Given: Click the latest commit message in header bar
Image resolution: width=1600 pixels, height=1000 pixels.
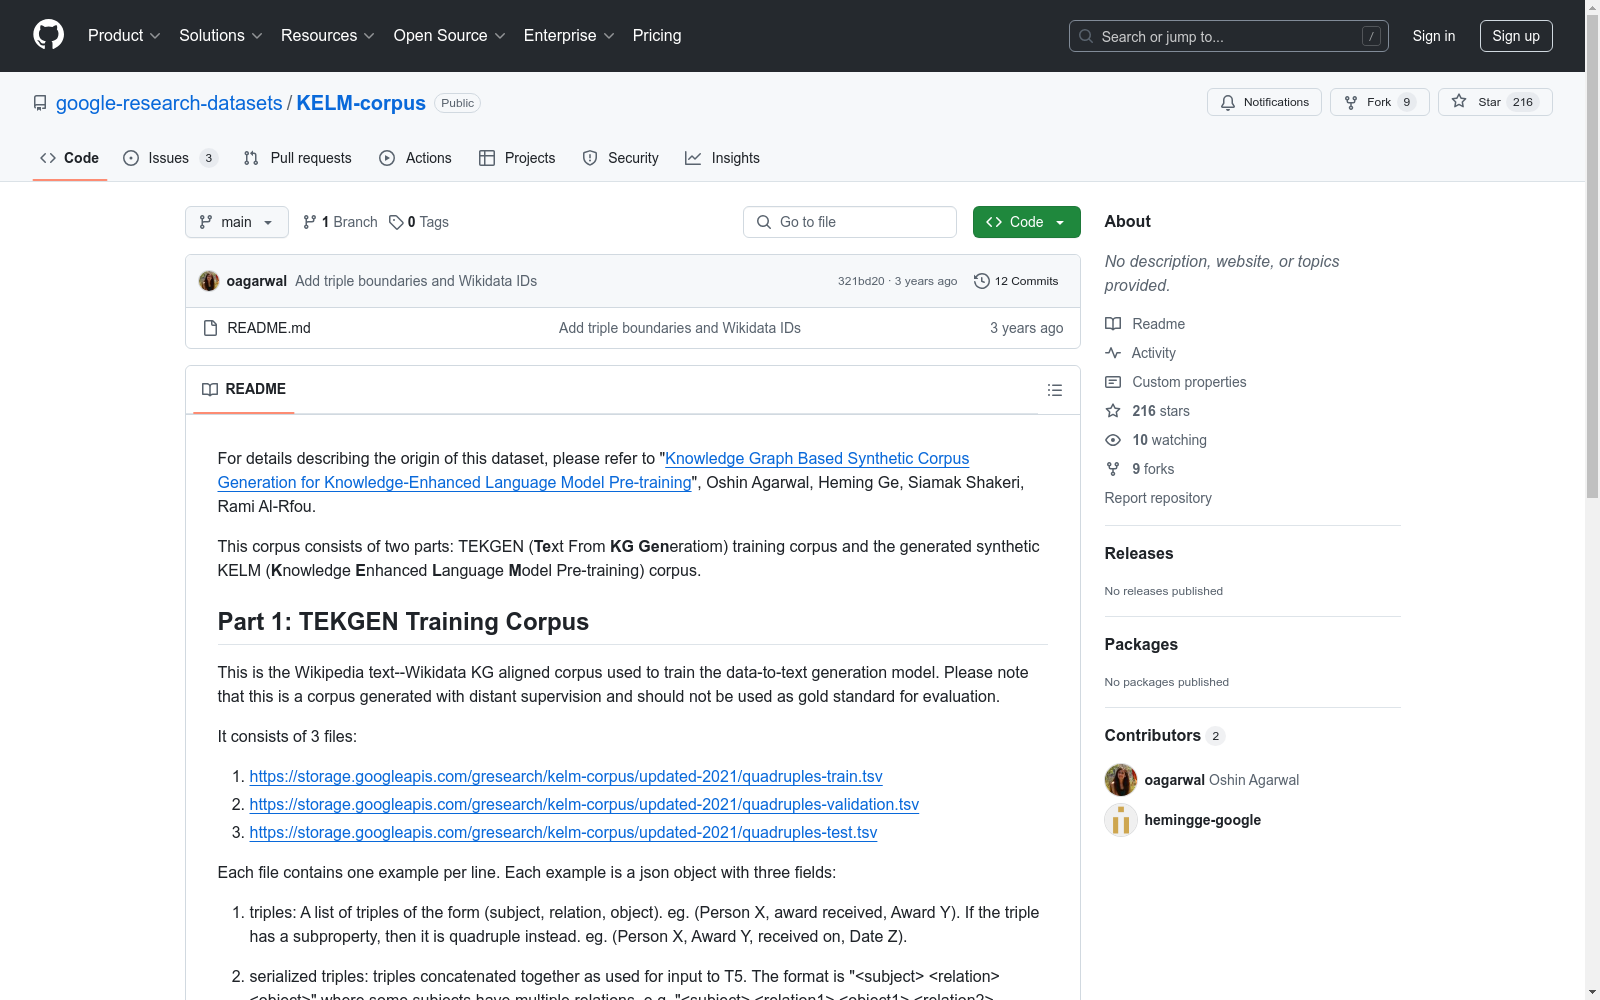Looking at the screenshot, I should point(416,281).
